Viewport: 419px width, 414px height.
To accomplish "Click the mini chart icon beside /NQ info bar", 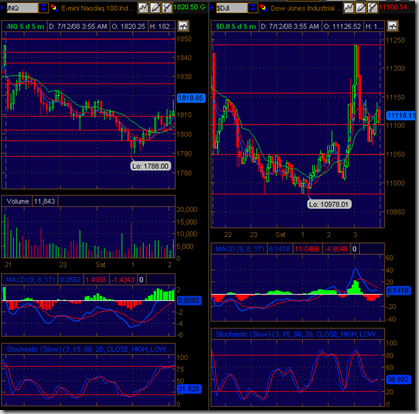I will (183, 26).
